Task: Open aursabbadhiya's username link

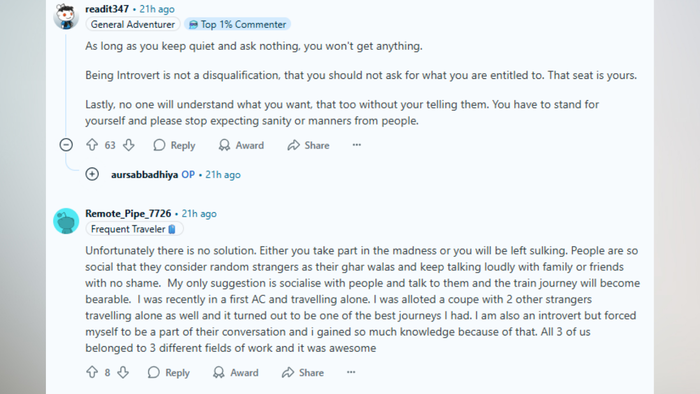Action: point(144,174)
